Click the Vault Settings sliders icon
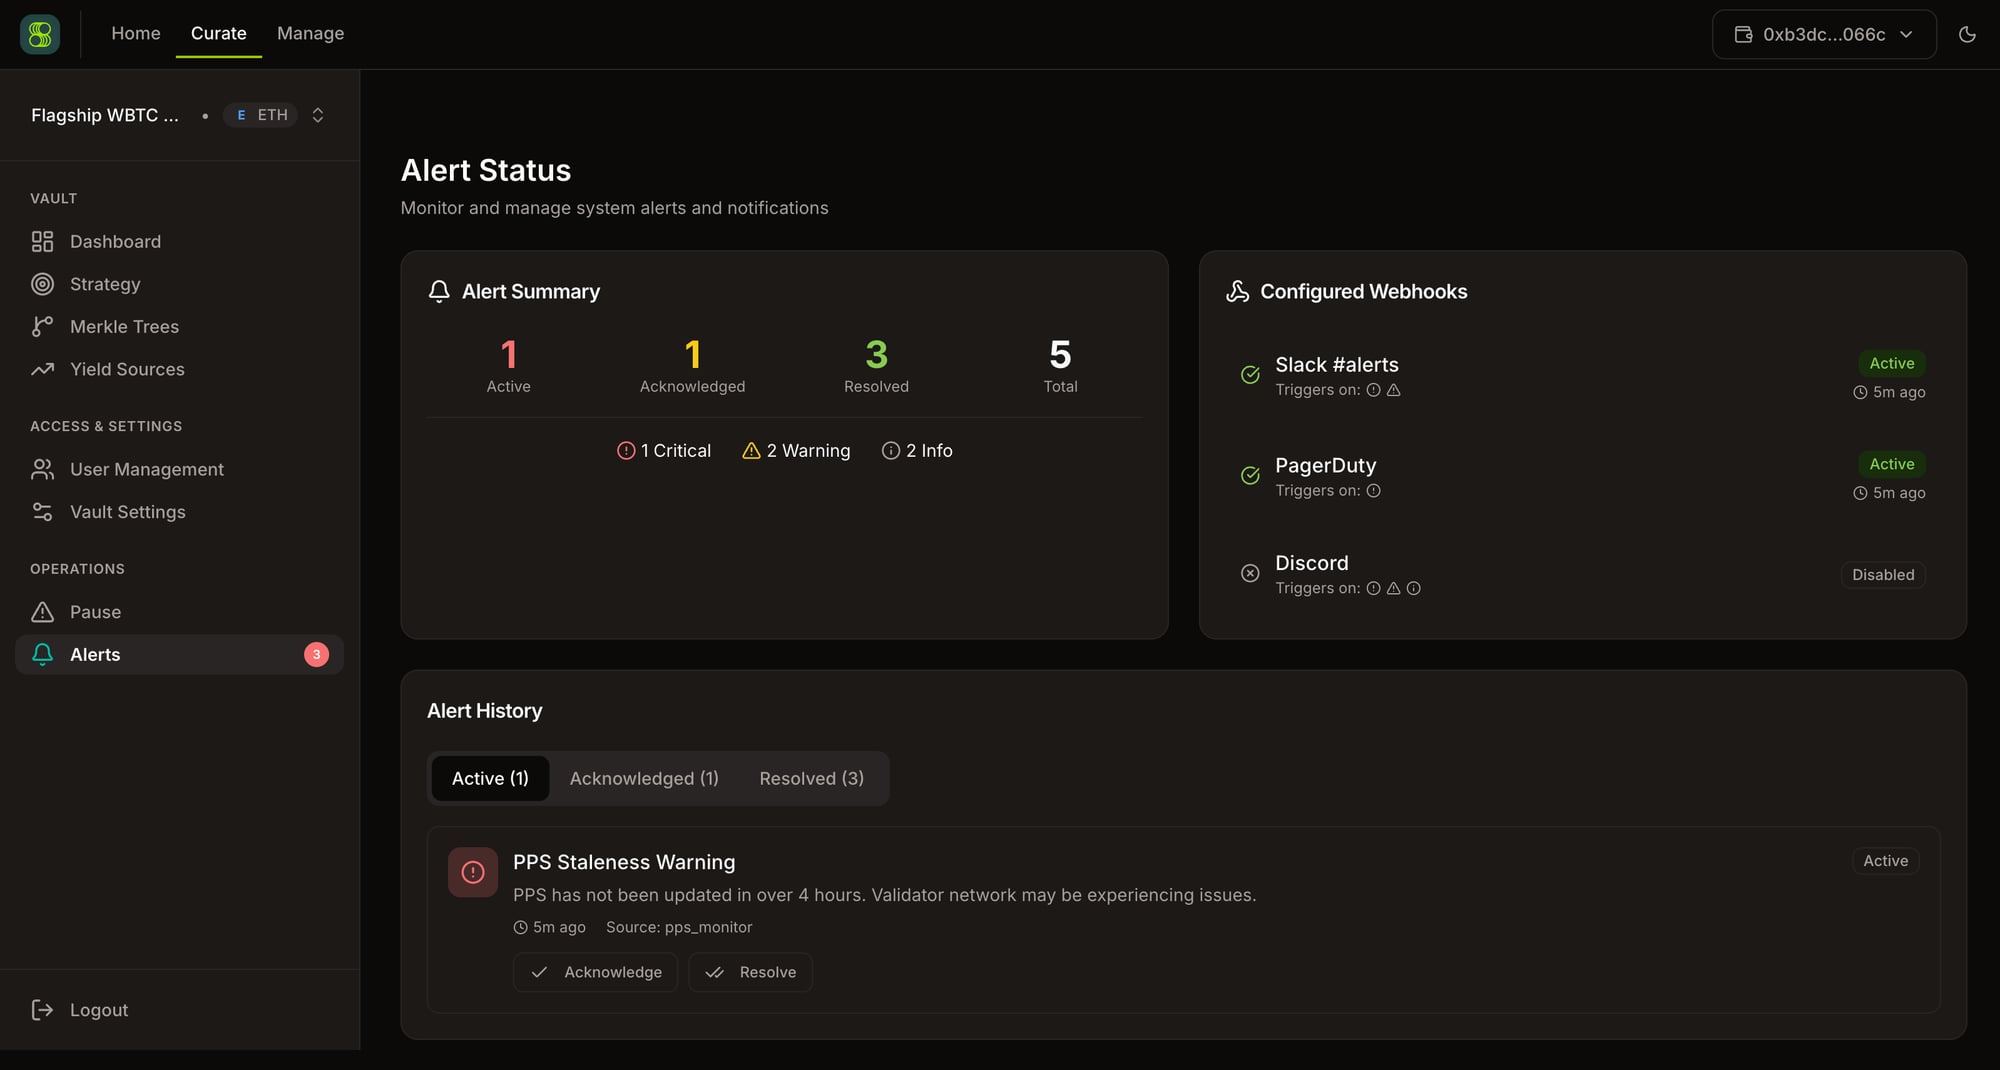Viewport: 2000px width, 1070px height. point(42,511)
